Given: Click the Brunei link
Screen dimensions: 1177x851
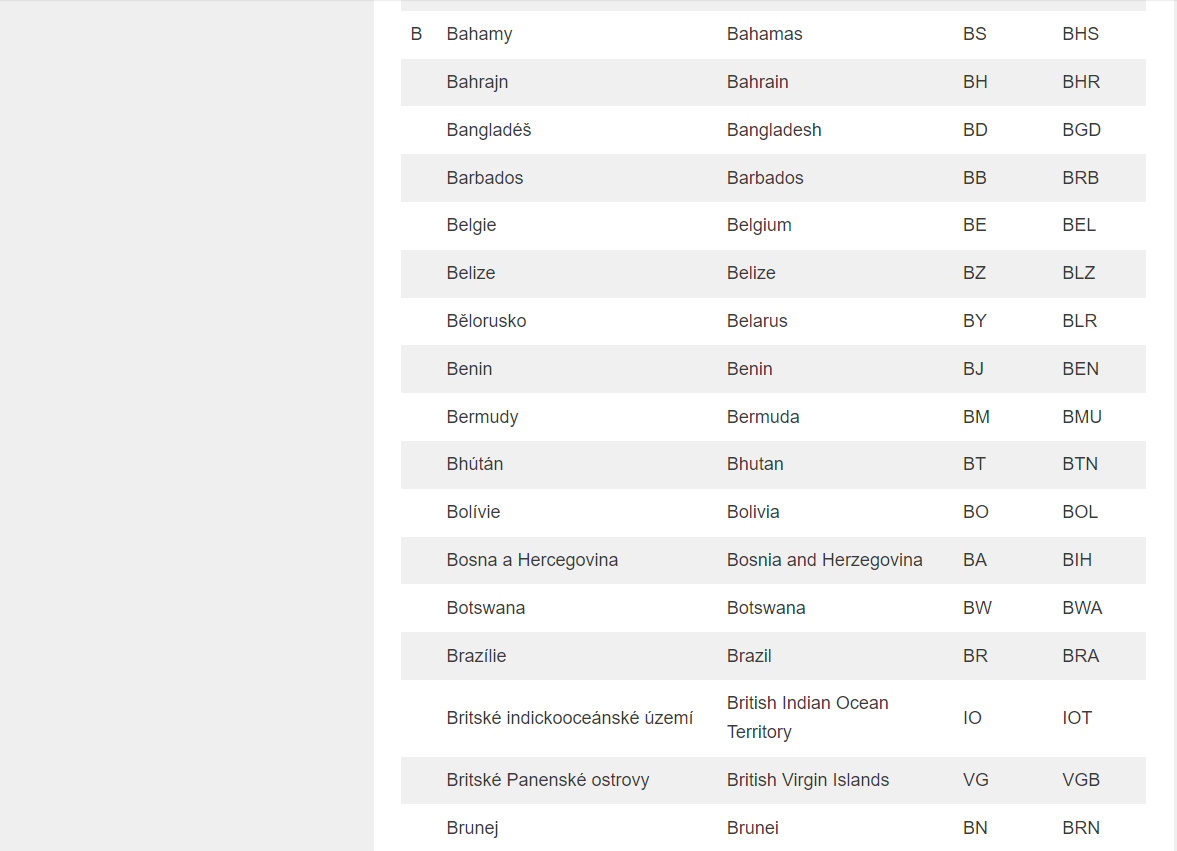Looking at the screenshot, I should 752,828.
